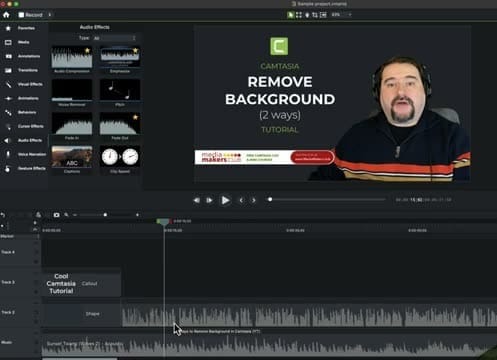This screenshot has height=360, width=497.
Task: Toggle favorite star on Emphasize effect
Action: (135, 50)
